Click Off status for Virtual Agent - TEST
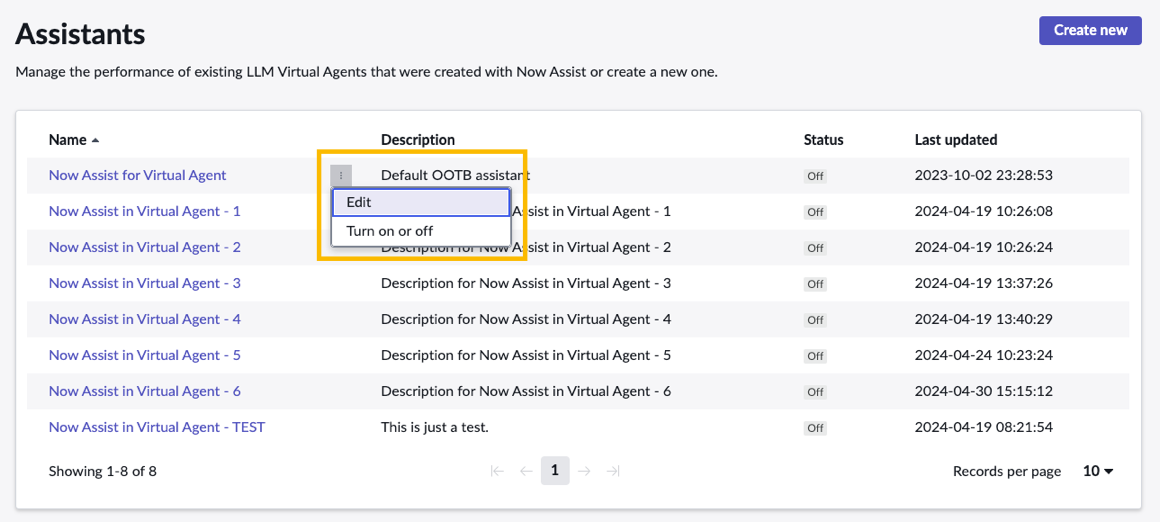 (x=815, y=428)
